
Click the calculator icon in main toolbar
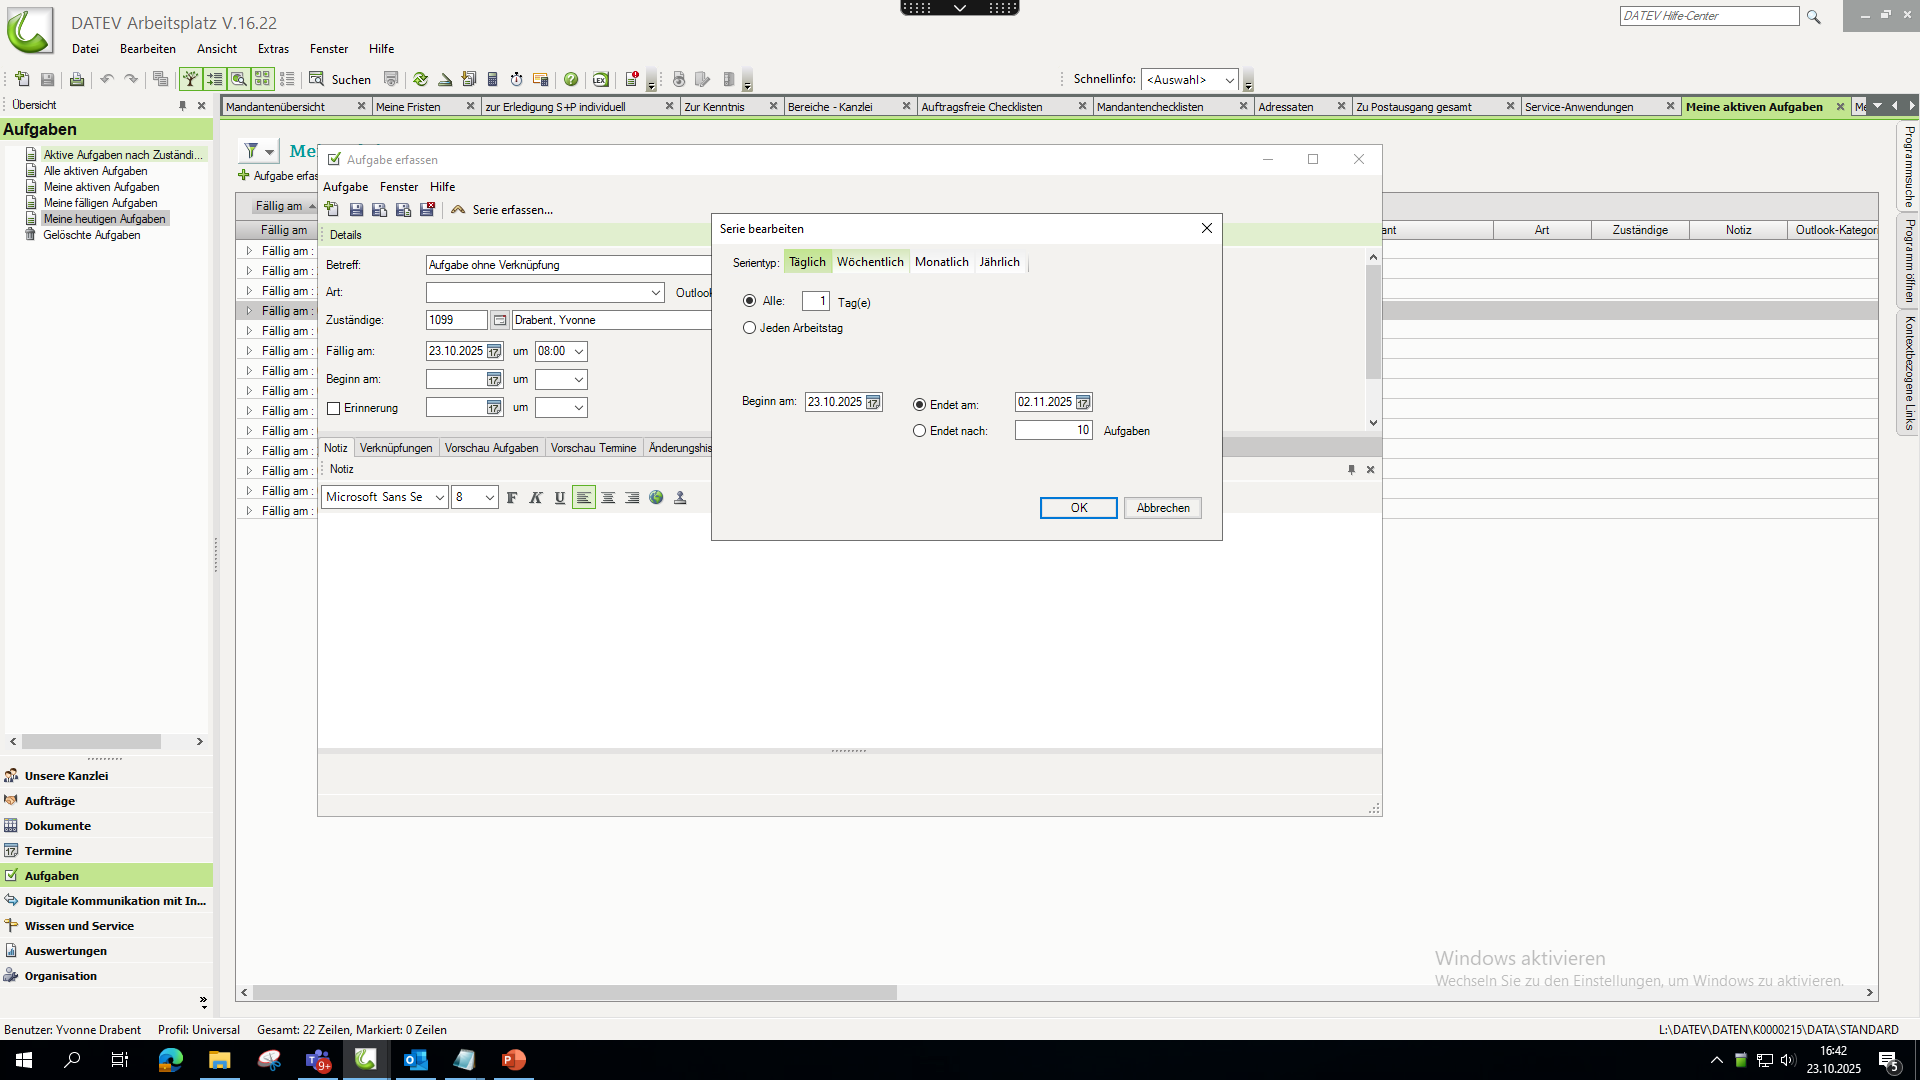[492, 79]
